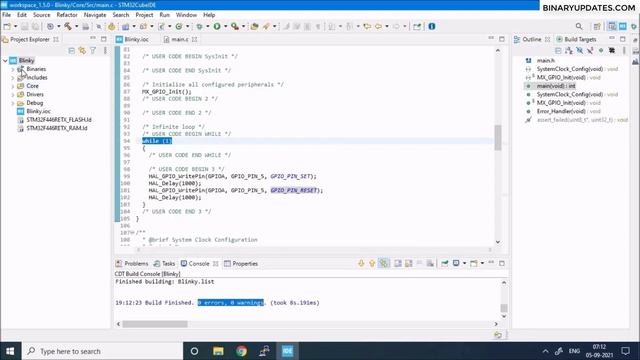Click the taskbar search box
Screen dimensions: 640x360
pos(102,351)
